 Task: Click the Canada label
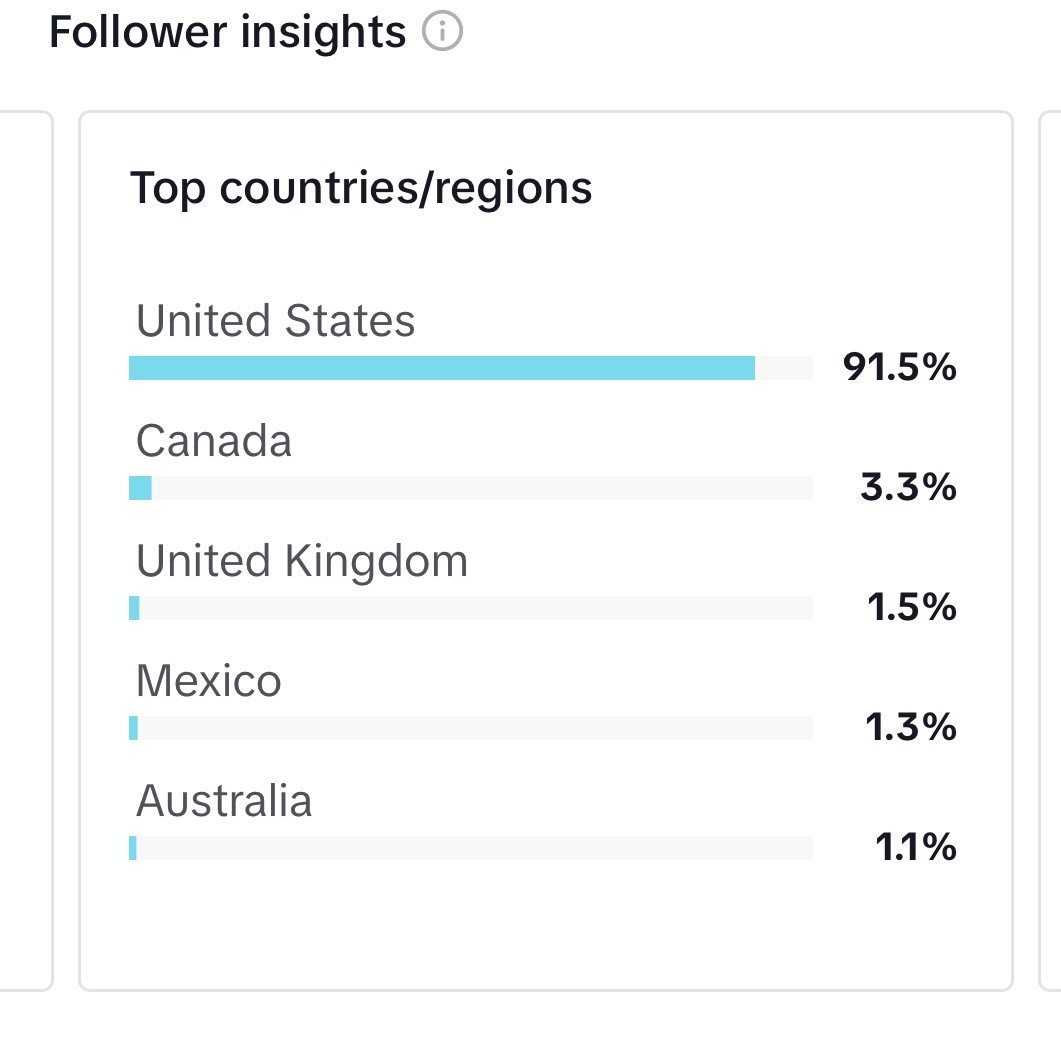point(214,441)
